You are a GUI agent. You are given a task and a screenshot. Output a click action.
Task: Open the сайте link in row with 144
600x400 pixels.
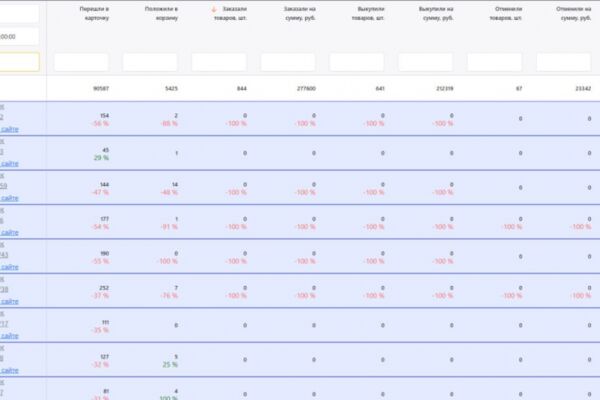pos(10,198)
